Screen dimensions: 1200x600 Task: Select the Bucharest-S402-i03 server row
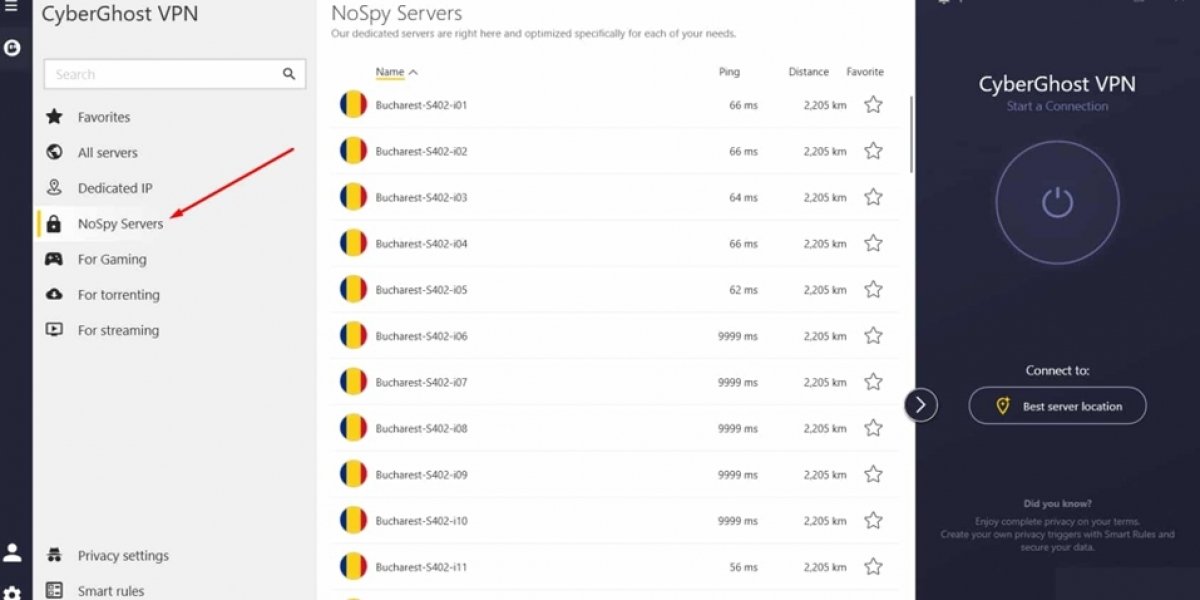tap(615, 198)
